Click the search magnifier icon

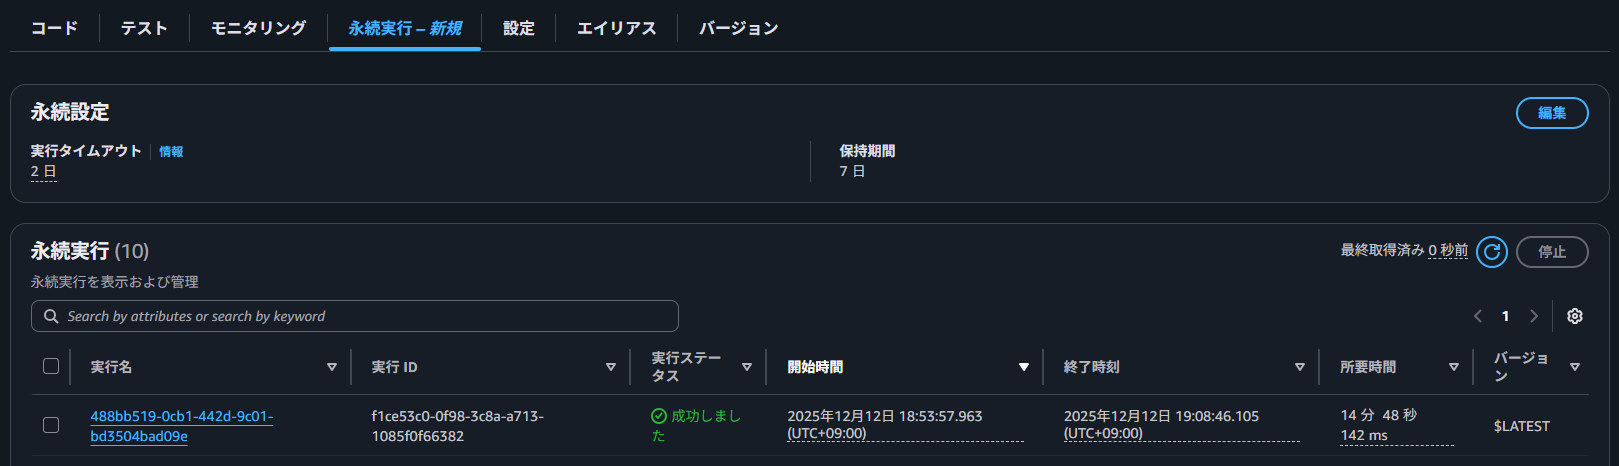51,316
